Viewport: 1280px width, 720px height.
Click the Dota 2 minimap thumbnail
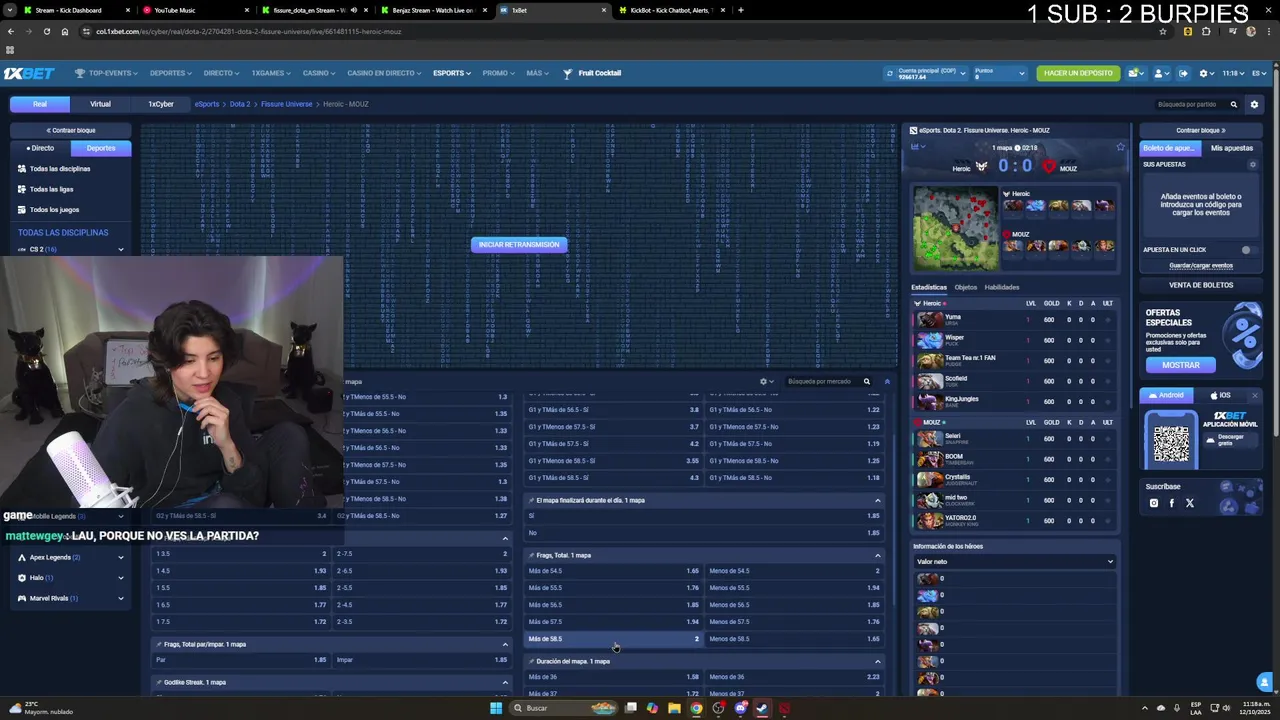[956, 230]
